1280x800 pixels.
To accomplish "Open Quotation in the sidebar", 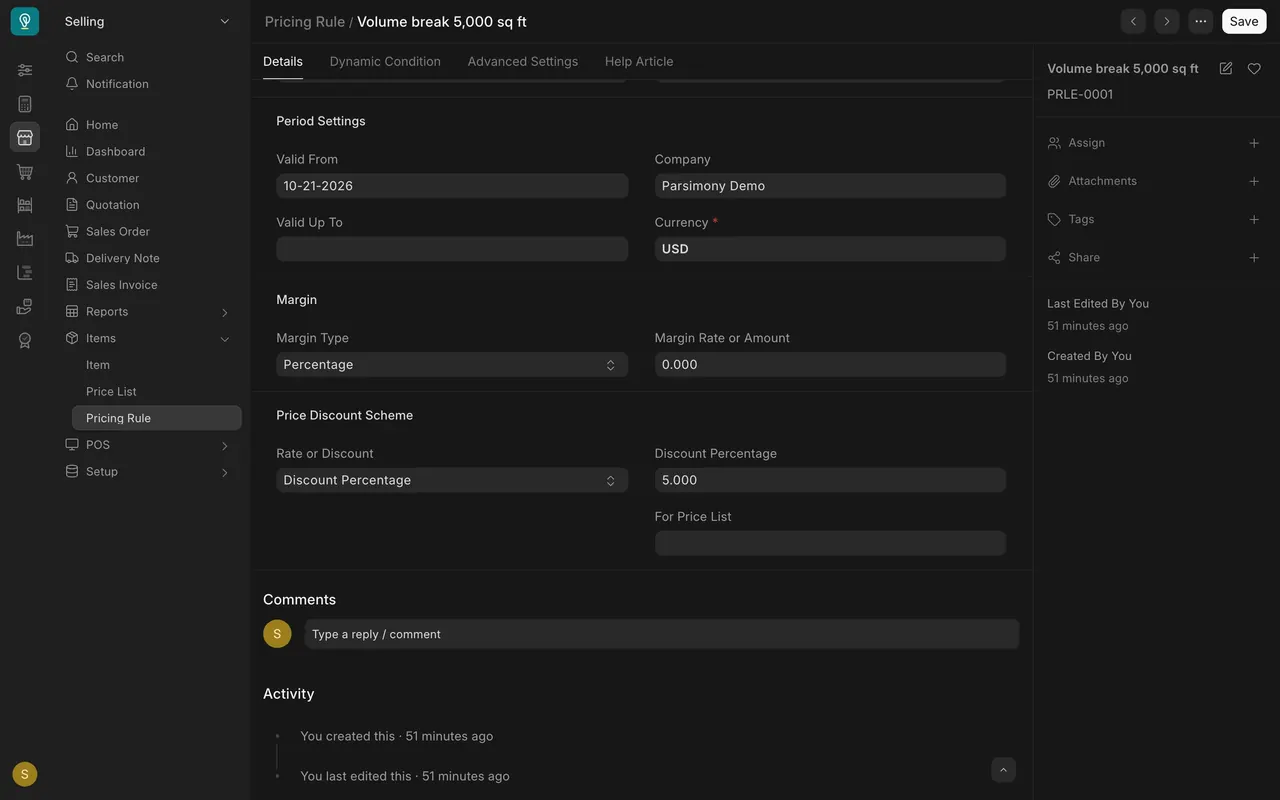I will (x=112, y=205).
